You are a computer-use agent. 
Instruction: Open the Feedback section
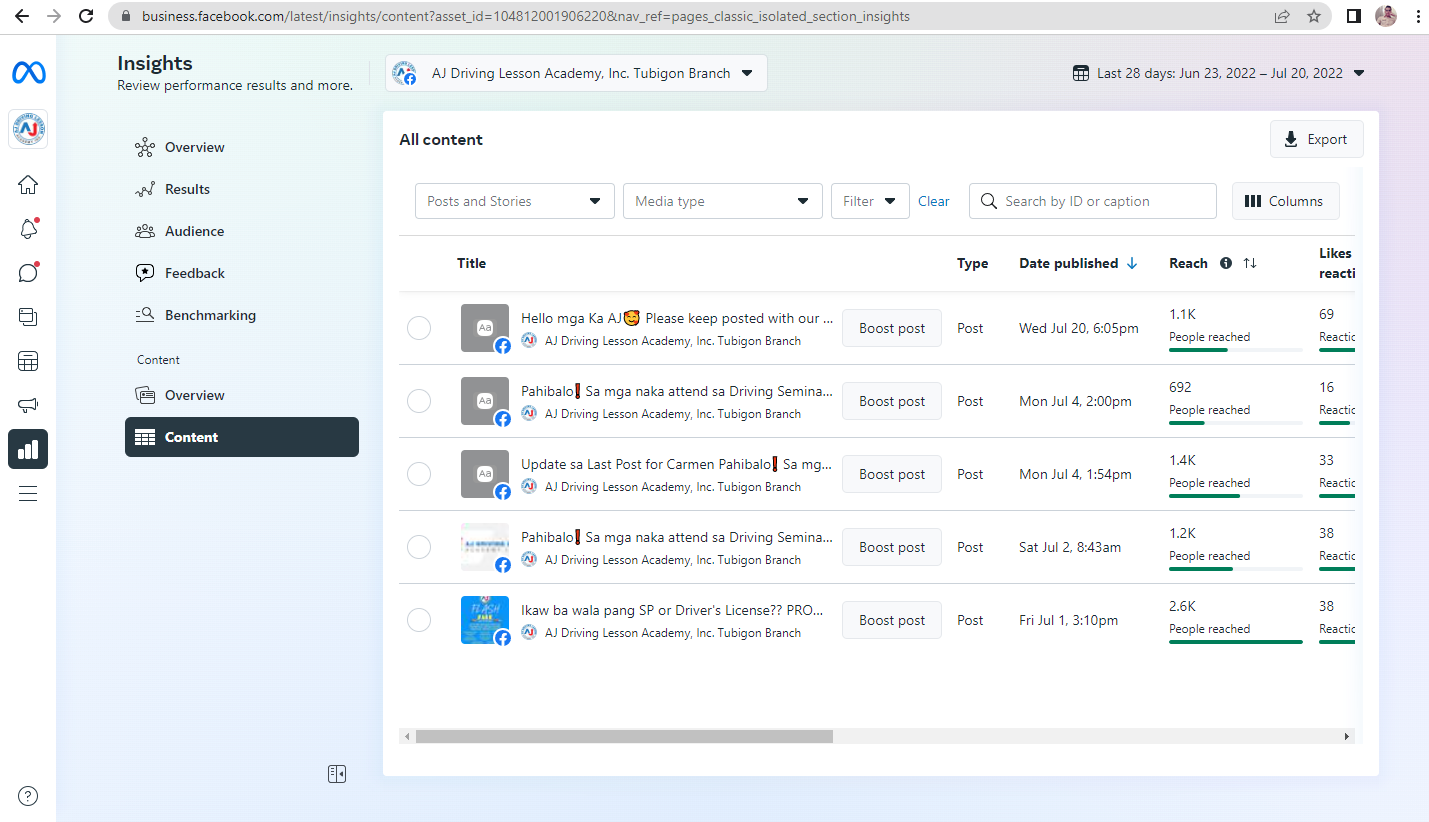coord(241,273)
